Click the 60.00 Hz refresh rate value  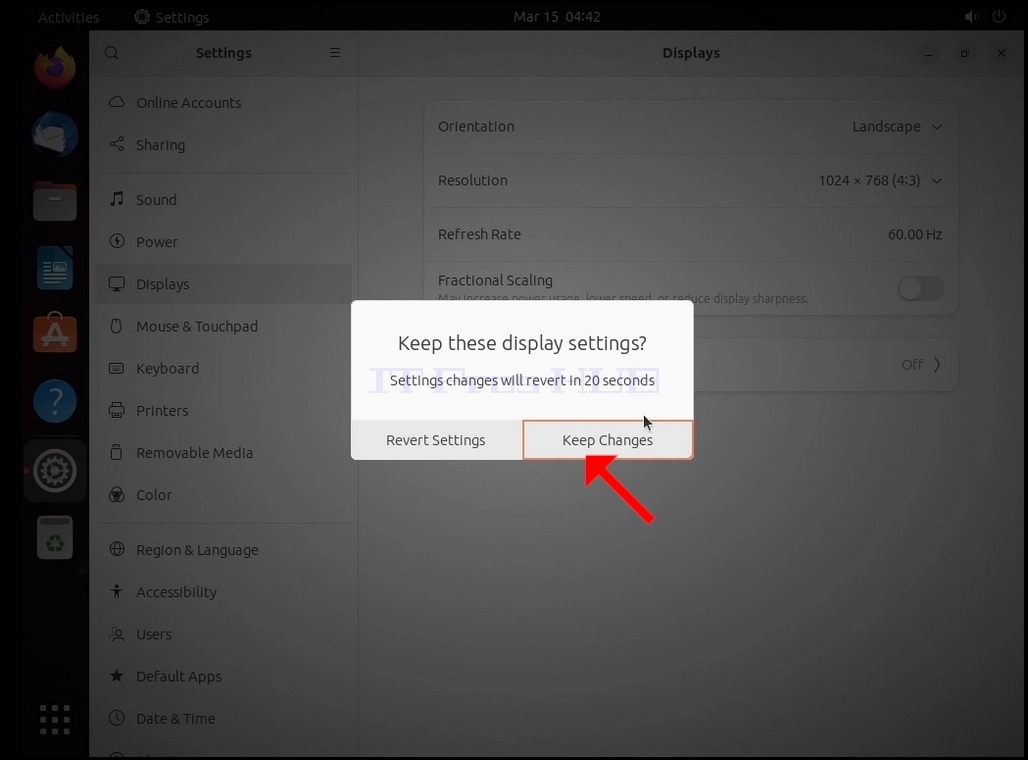pos(915,234)
